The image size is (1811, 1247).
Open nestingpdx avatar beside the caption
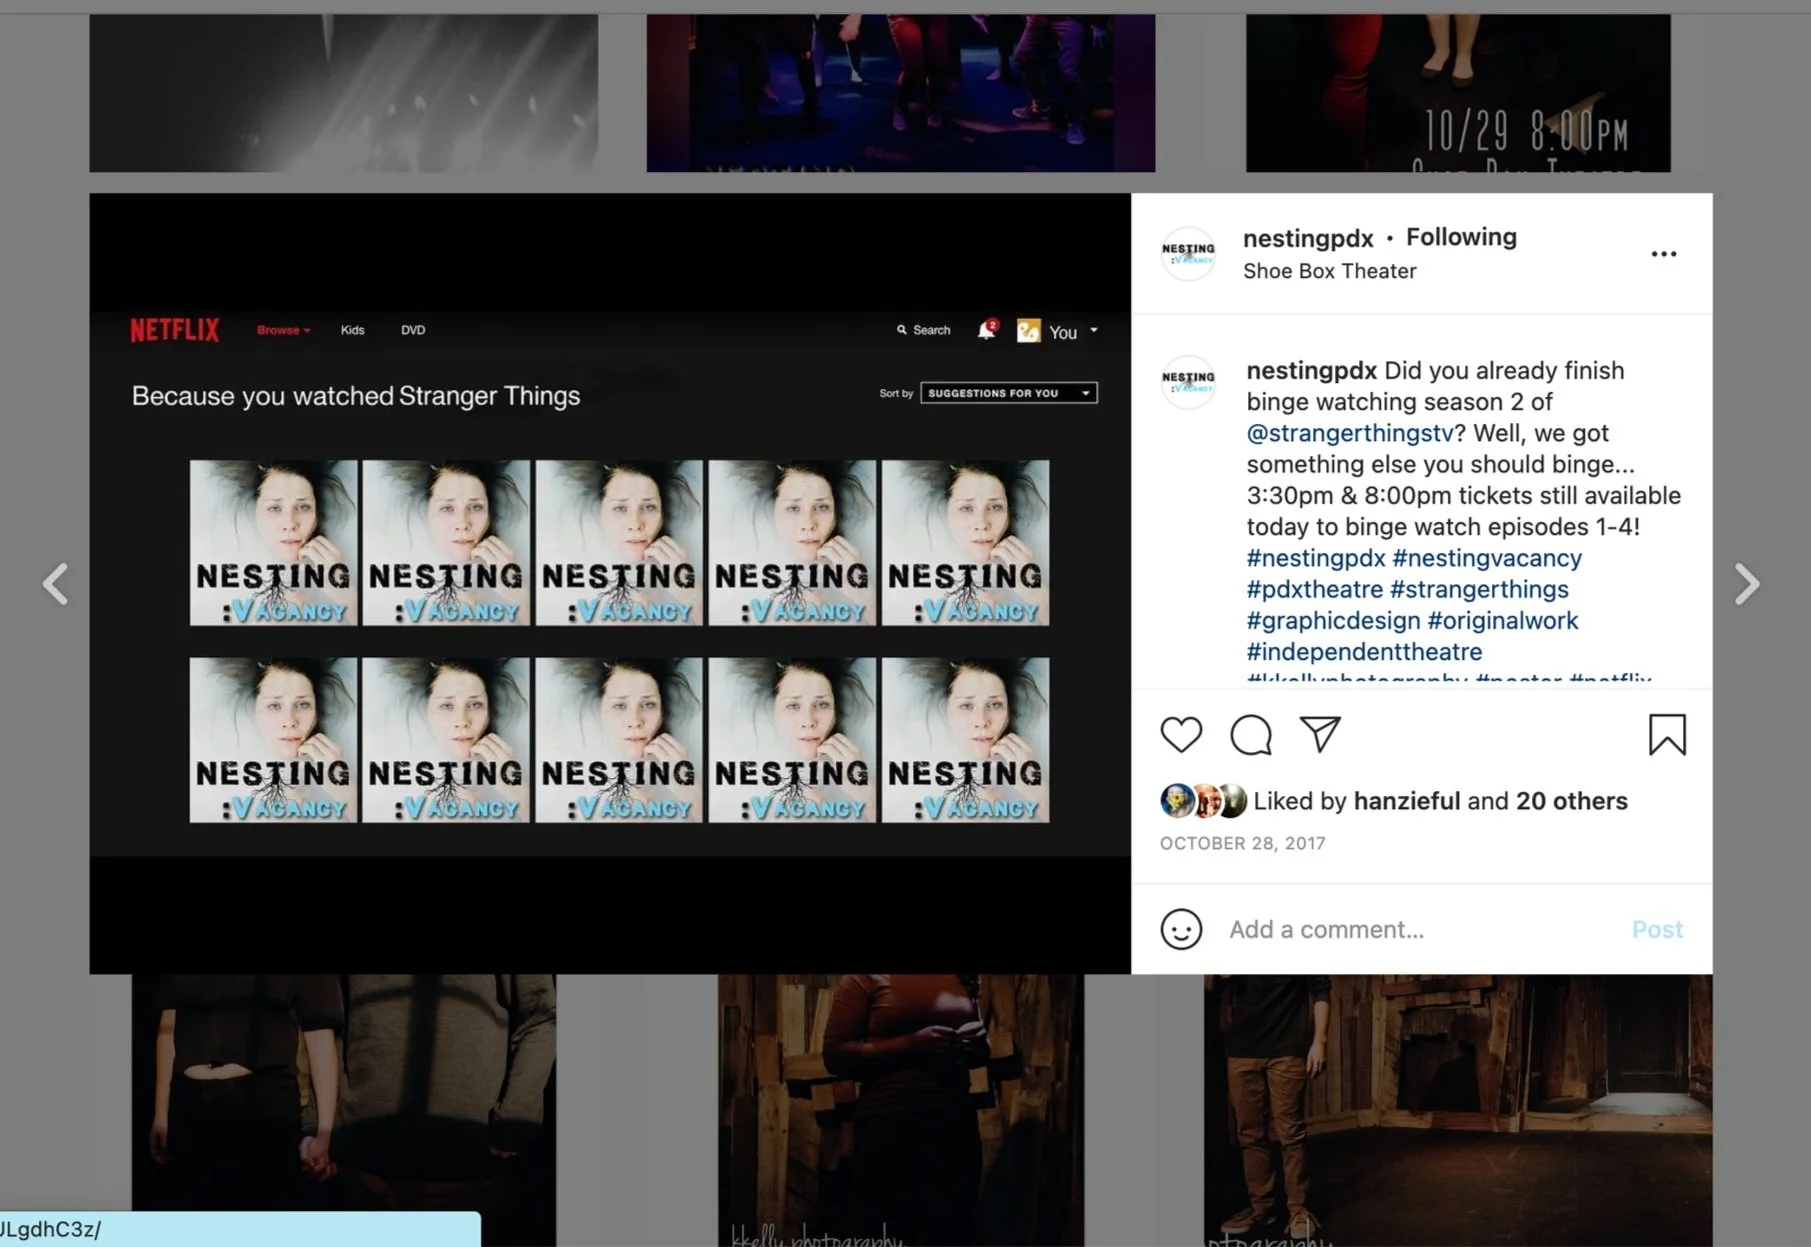point(1188,382)
